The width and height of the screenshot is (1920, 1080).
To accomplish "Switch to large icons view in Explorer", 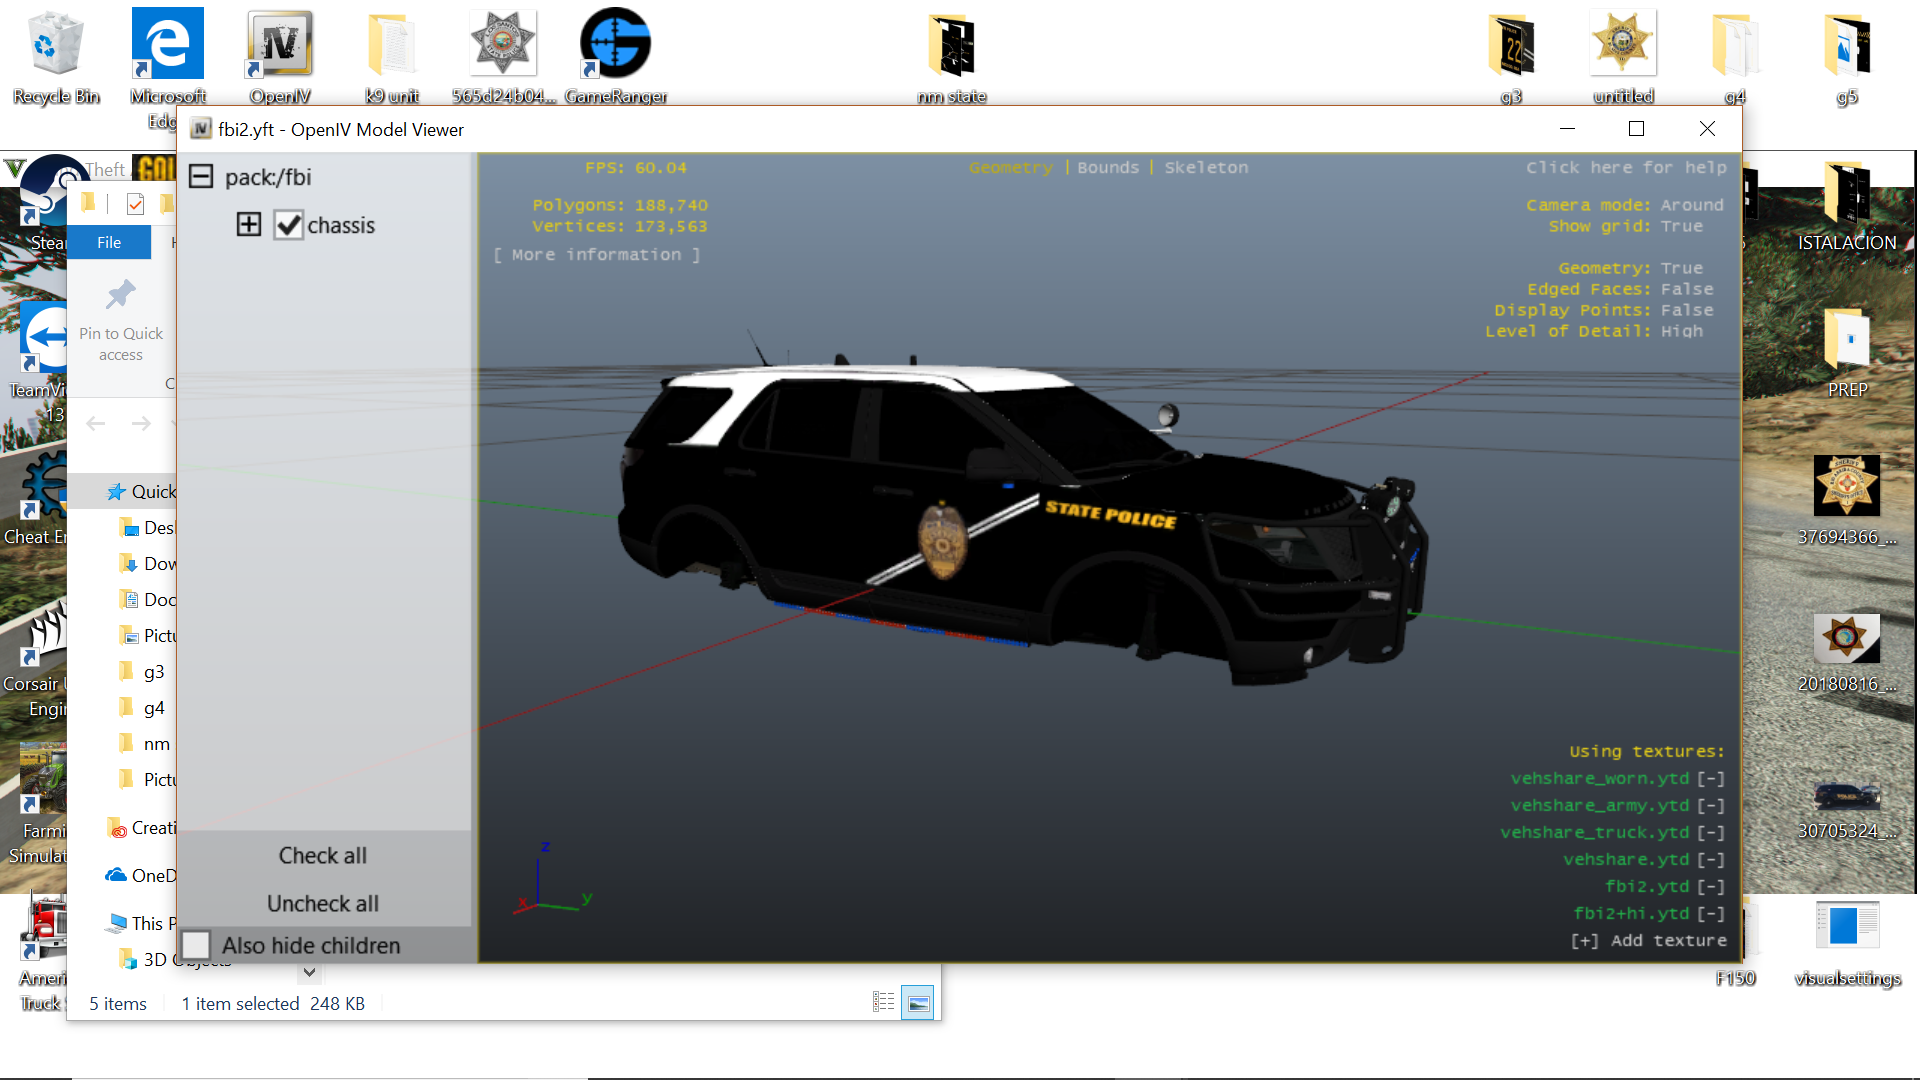I will [918, 1002].
